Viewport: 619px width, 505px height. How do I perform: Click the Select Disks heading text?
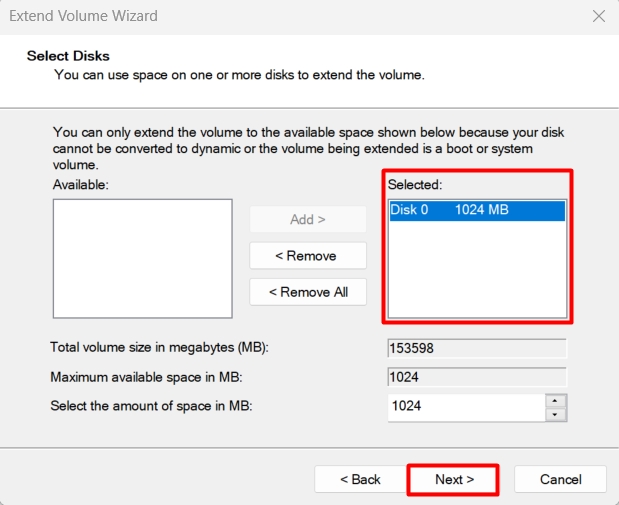pyautogui.click(x=68, y=56)
